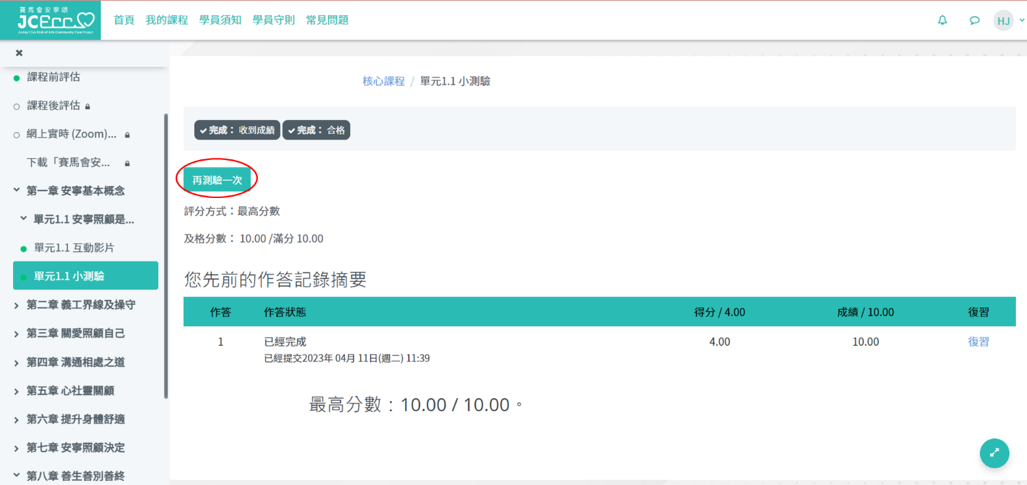Follow the 核心課程 breadcrumb link
The image size is (1027, 485).
pyautogui.click(x=383, y=81)
